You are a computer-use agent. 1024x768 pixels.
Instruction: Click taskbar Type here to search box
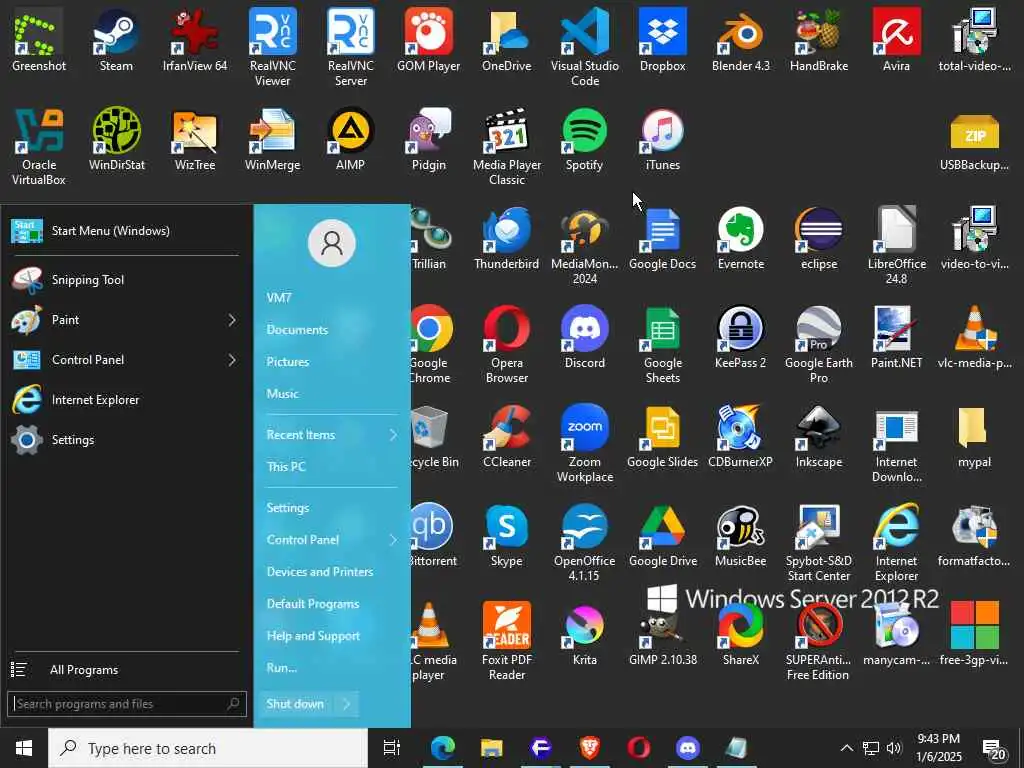pos(208,748)
